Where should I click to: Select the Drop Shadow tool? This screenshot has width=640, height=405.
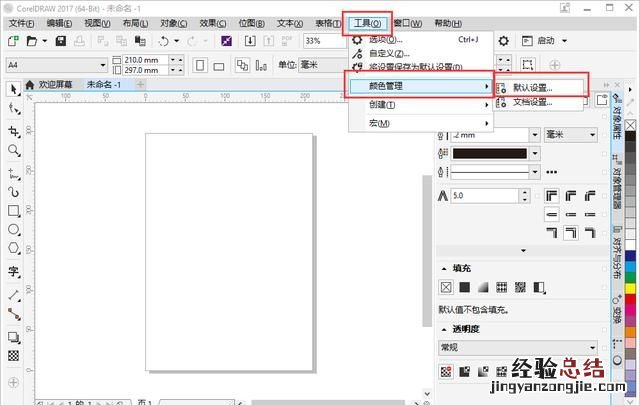(14, 337)
